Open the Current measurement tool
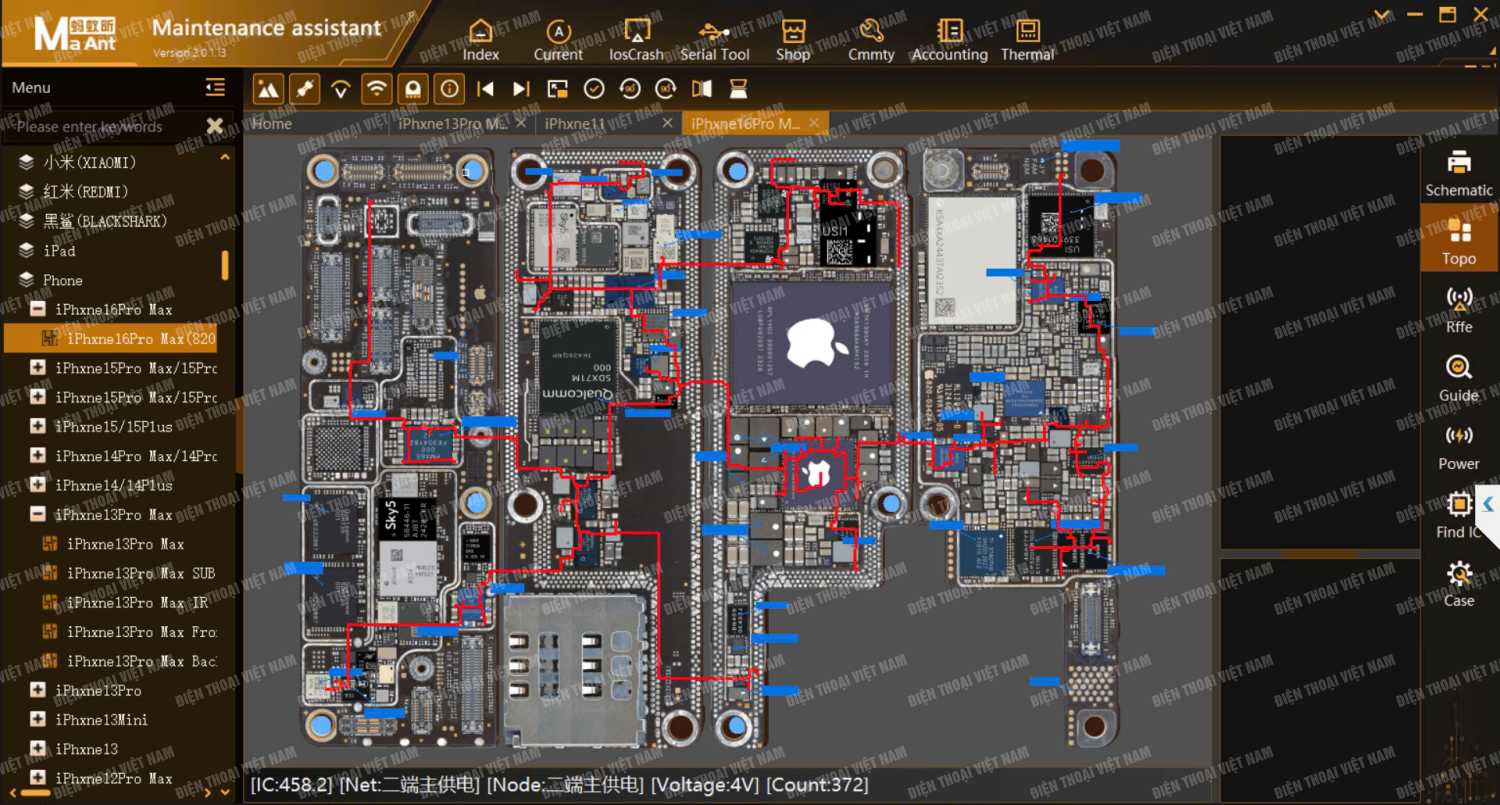1500x805 pixels. [x=558, y=40]
